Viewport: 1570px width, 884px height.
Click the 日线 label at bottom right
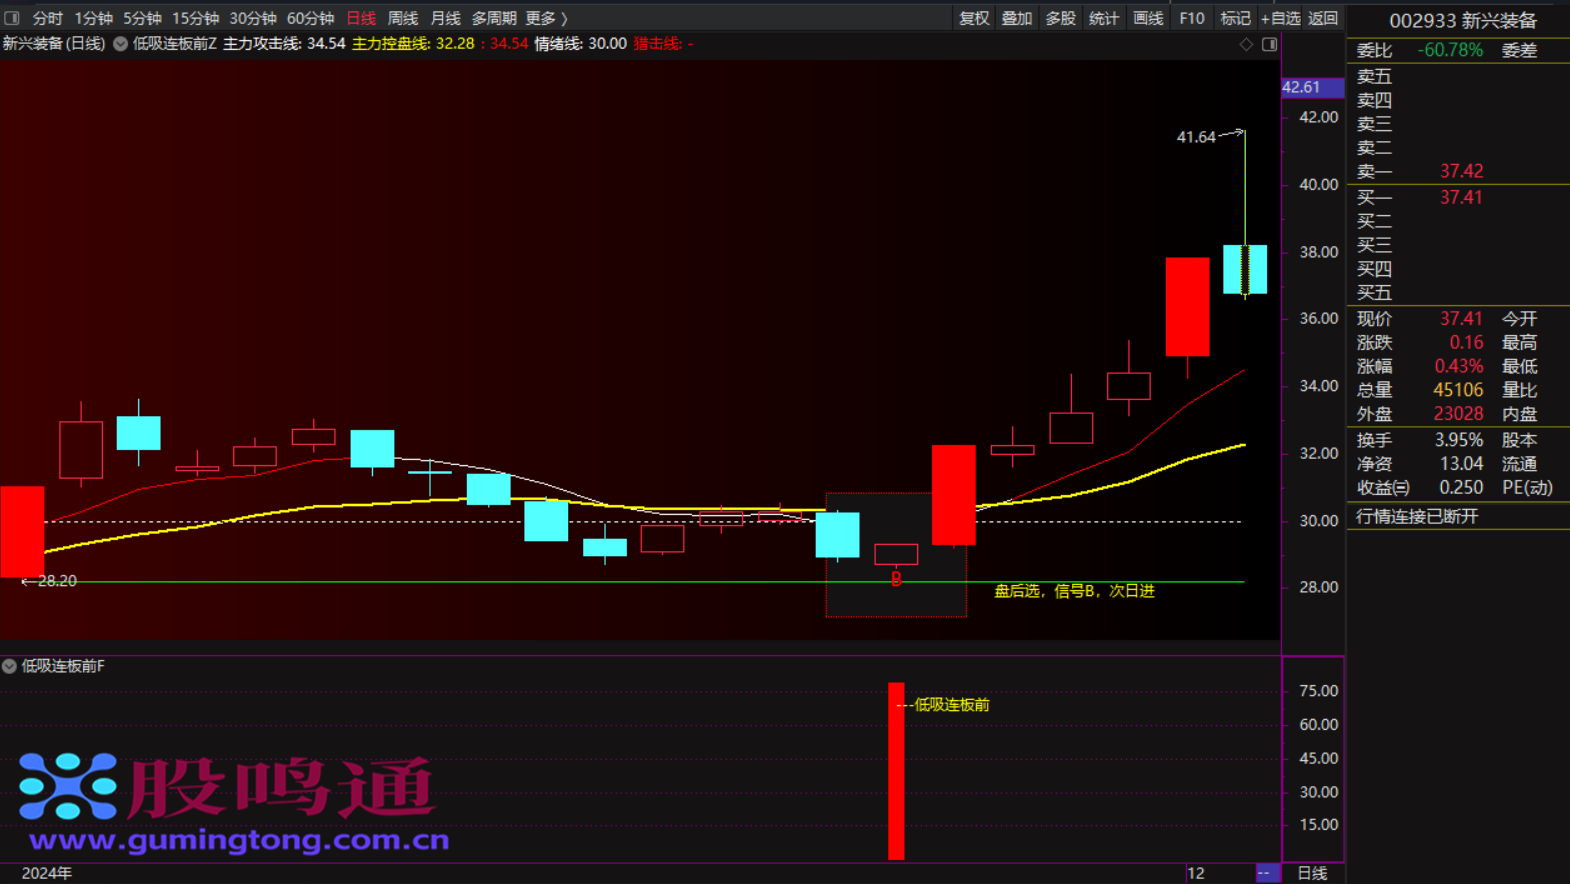(1312, 873)
